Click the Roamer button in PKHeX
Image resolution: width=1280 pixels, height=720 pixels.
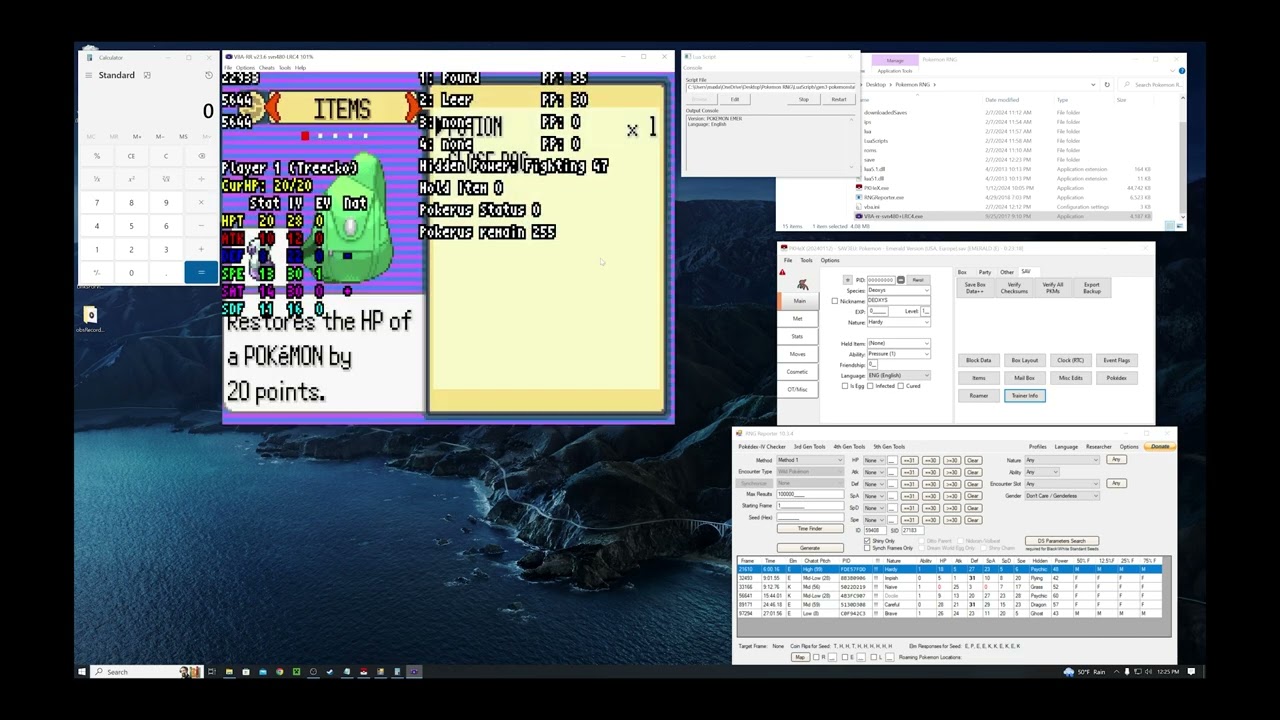point(978,396)
